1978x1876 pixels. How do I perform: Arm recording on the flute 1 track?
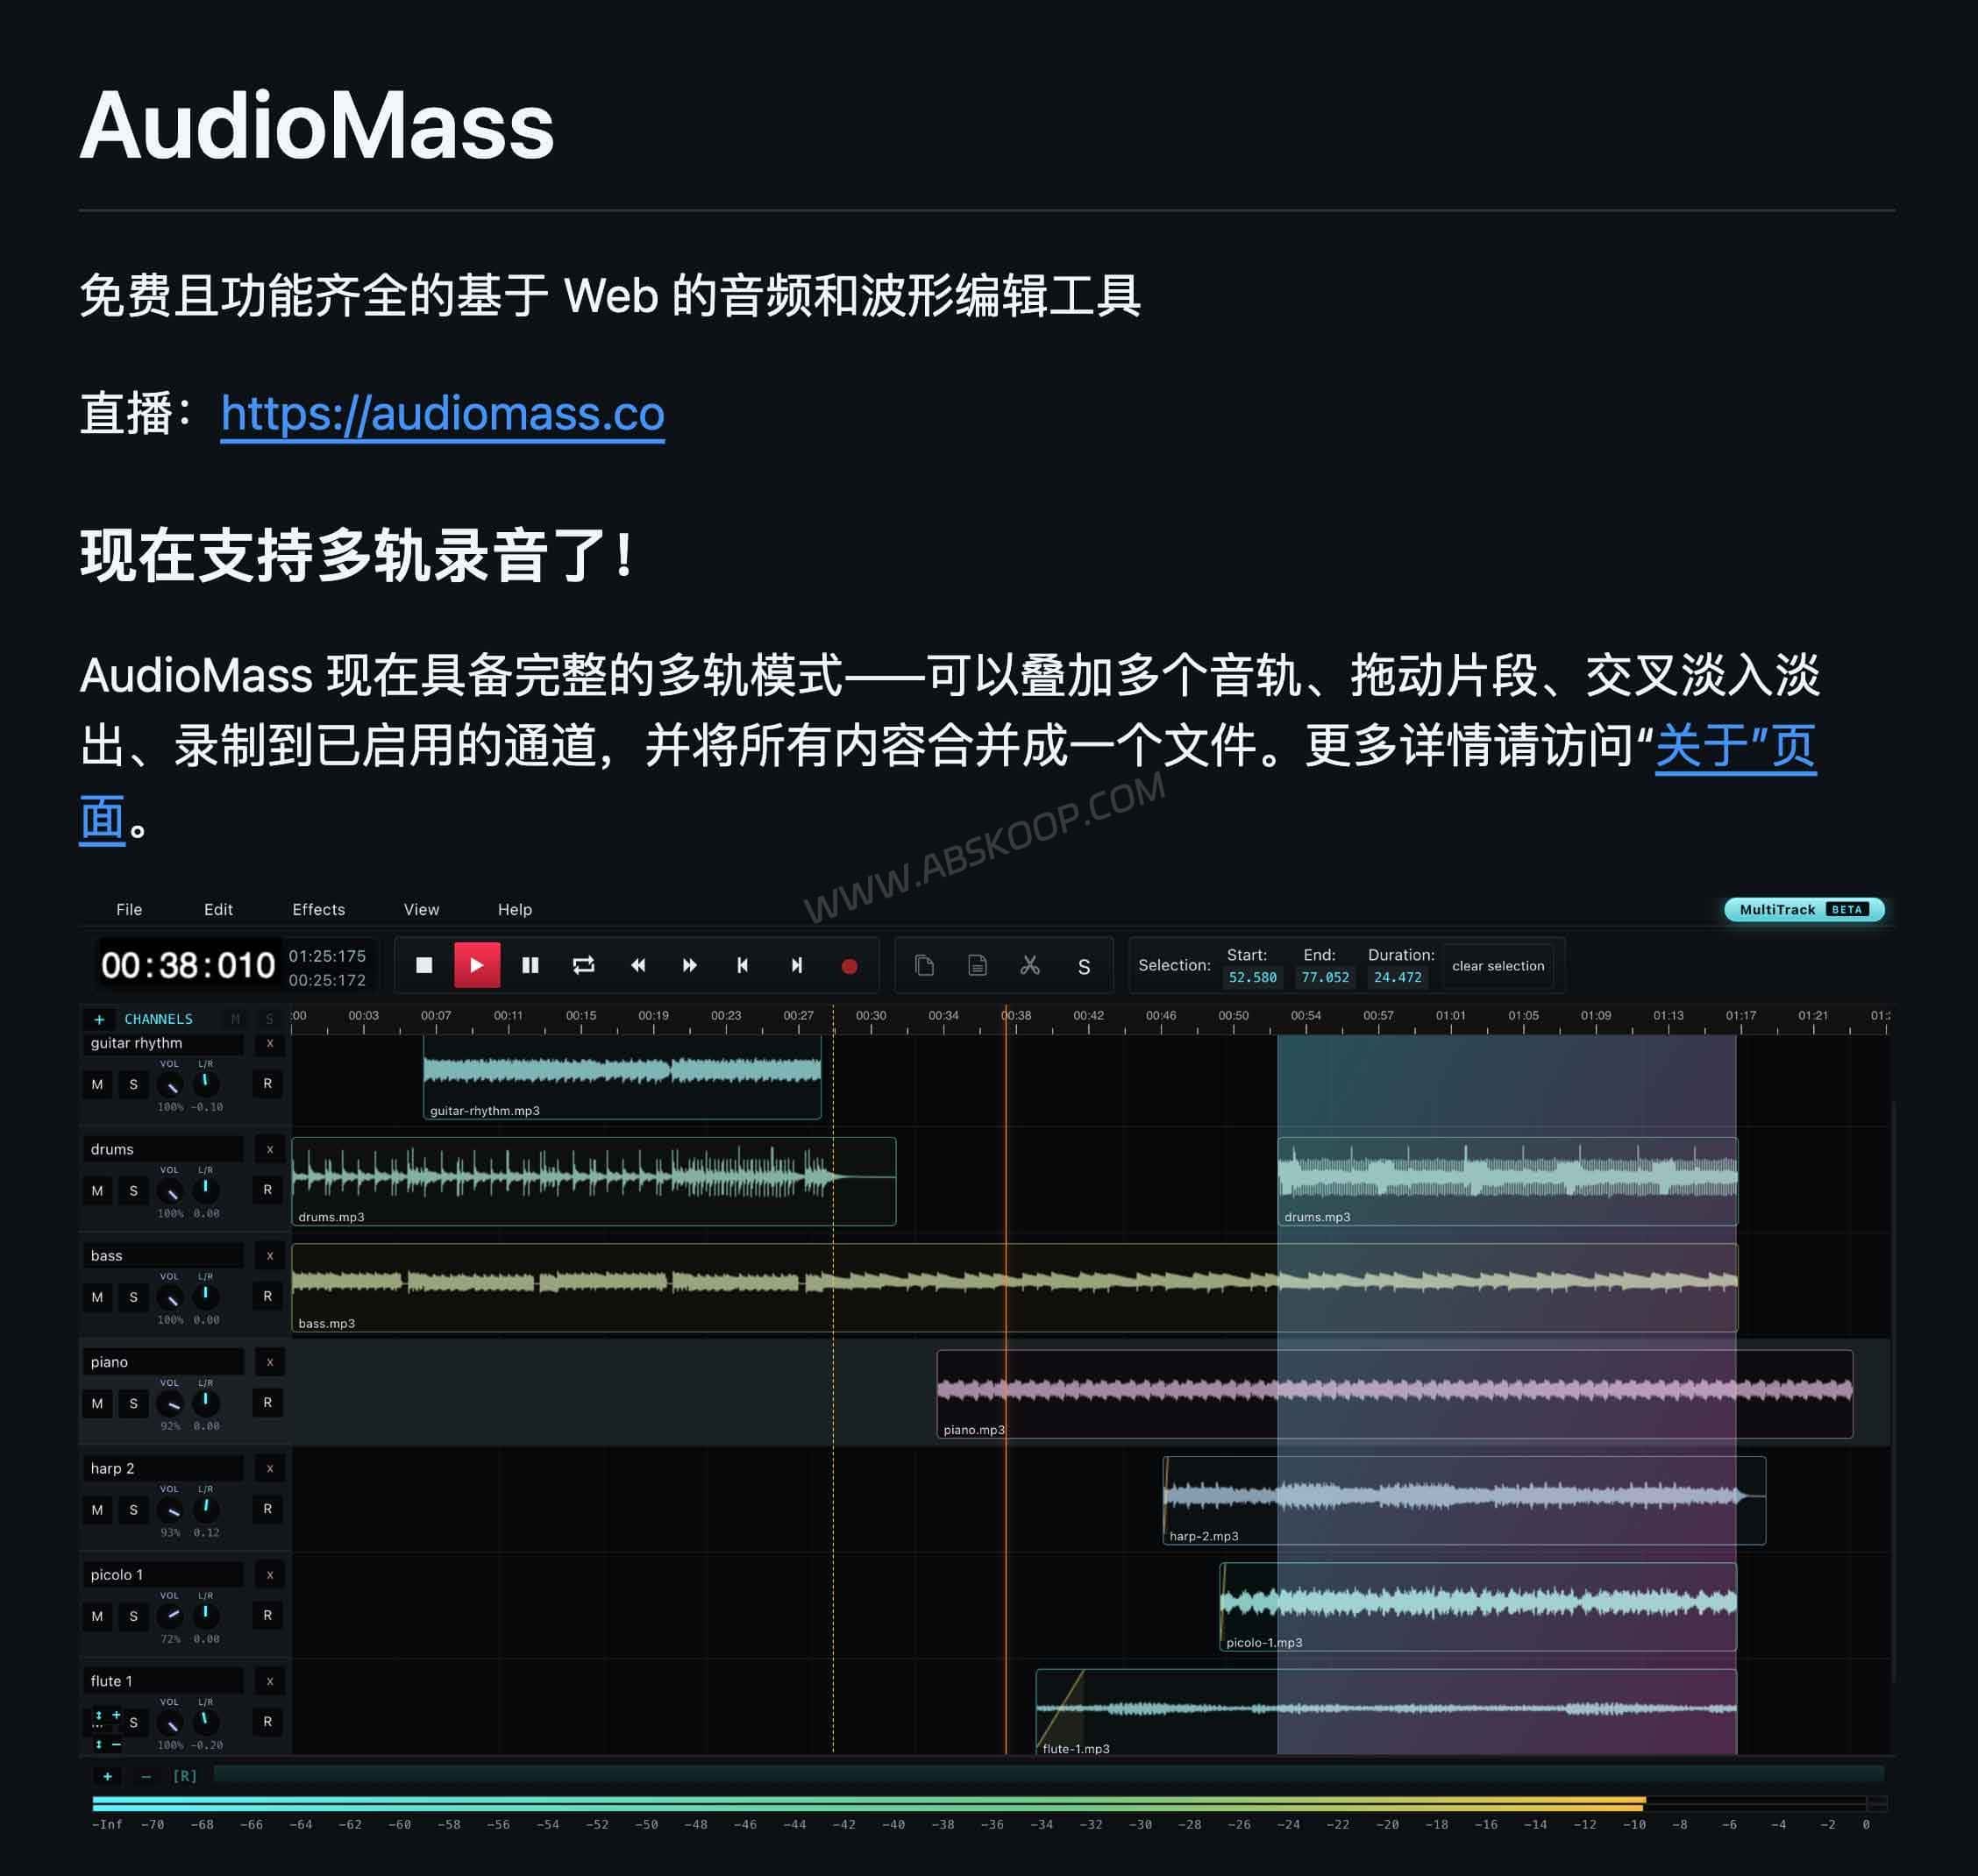pyautogui.click(x=268, y=1722)
